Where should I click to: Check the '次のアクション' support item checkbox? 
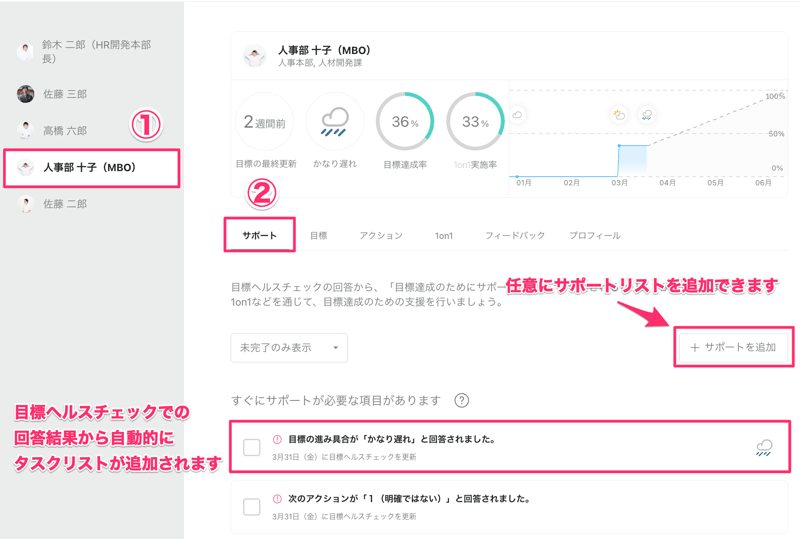pos(252,507)
